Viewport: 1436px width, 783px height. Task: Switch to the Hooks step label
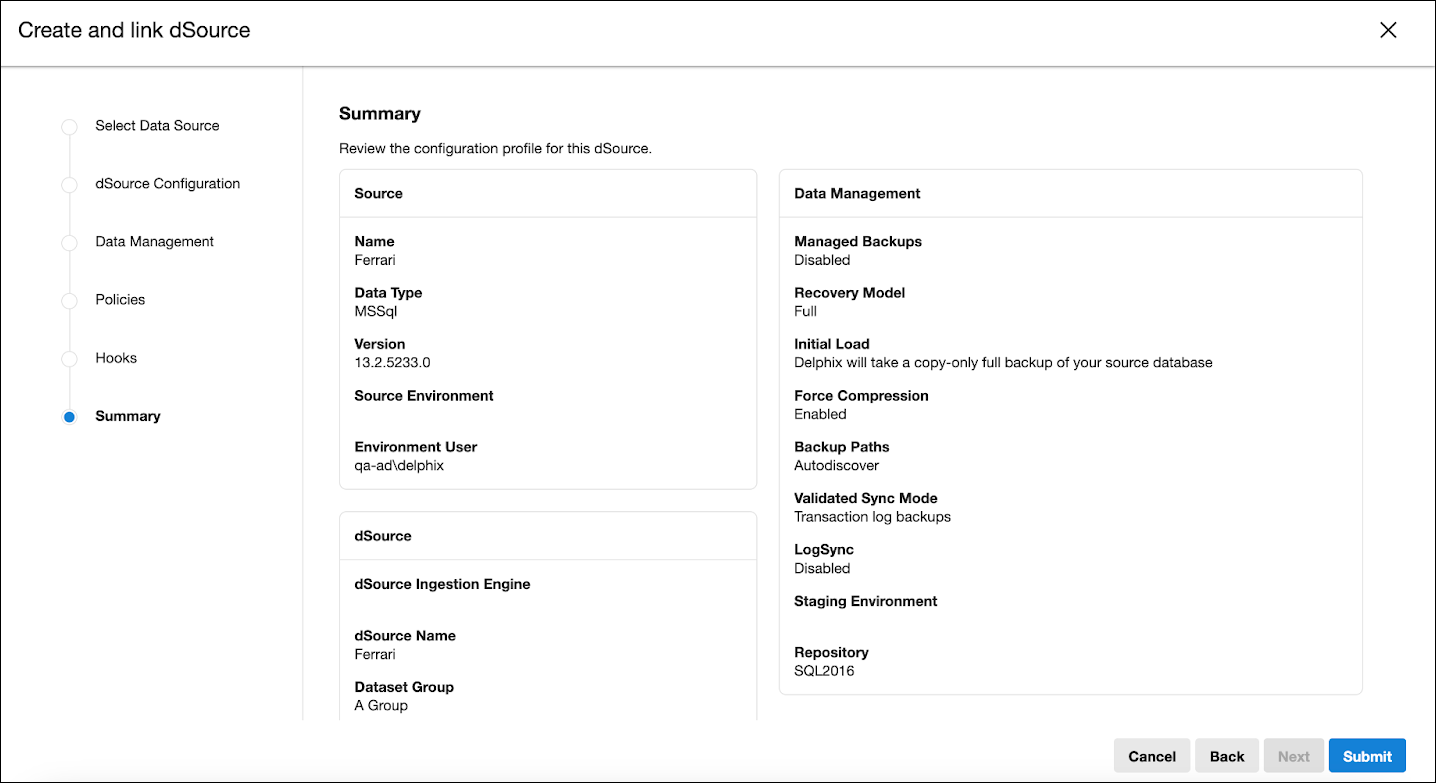click(x=116, y=358)
